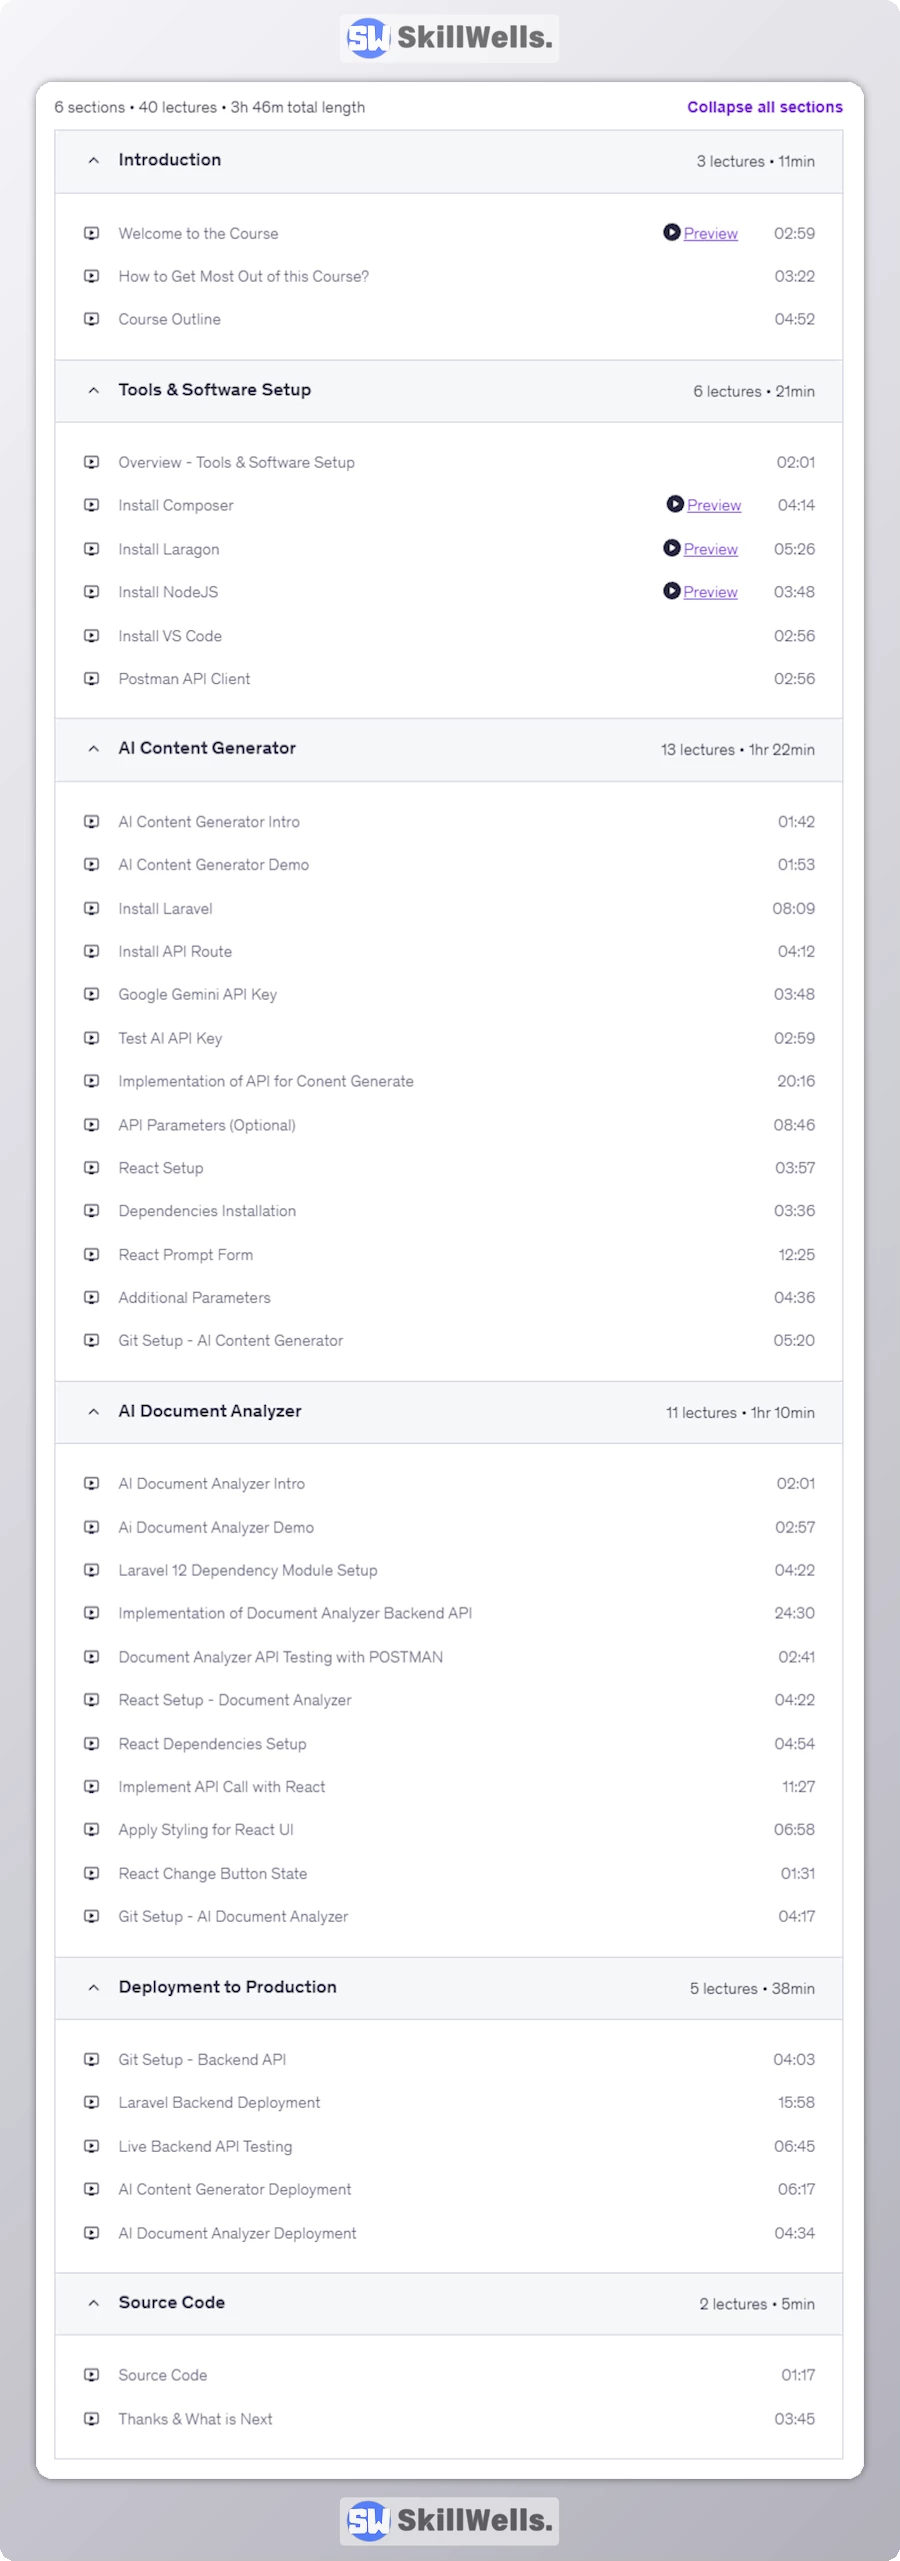
Task: Select the Course Outline lecture
Action: [170, 319]
